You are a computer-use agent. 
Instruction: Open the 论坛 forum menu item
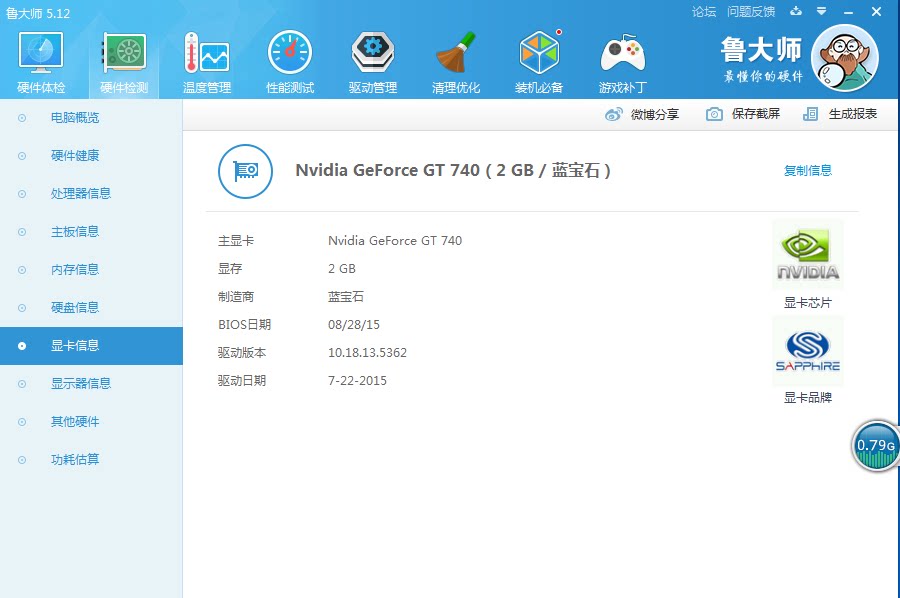point(703,11)
